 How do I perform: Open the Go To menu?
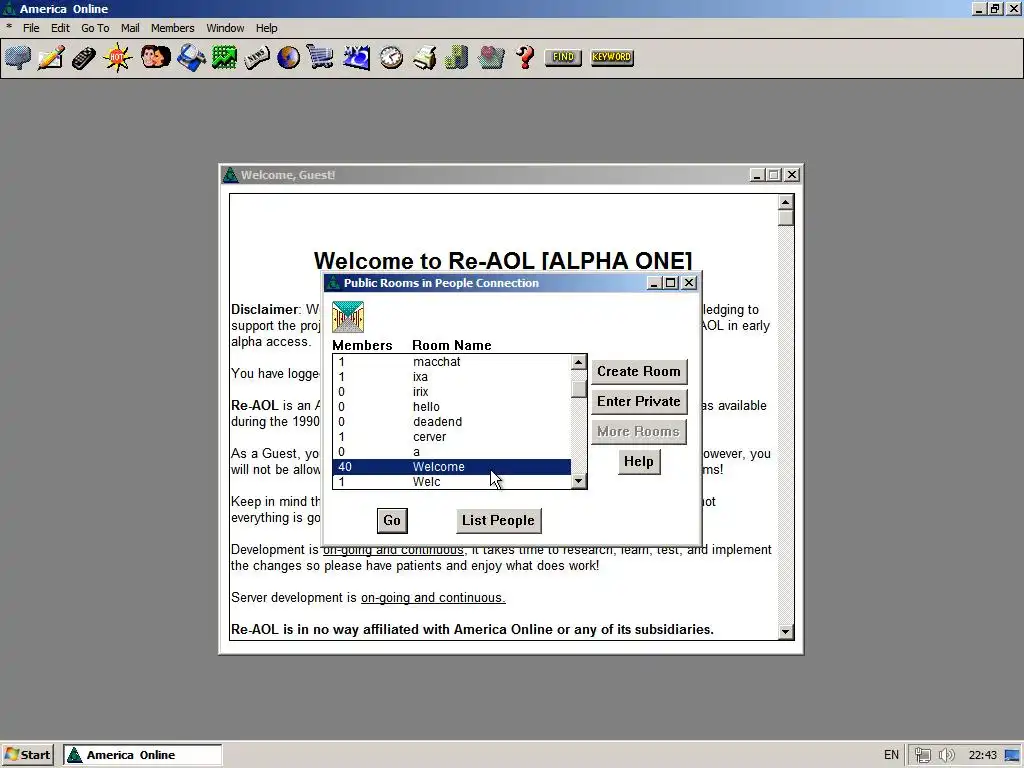(95, 28)
